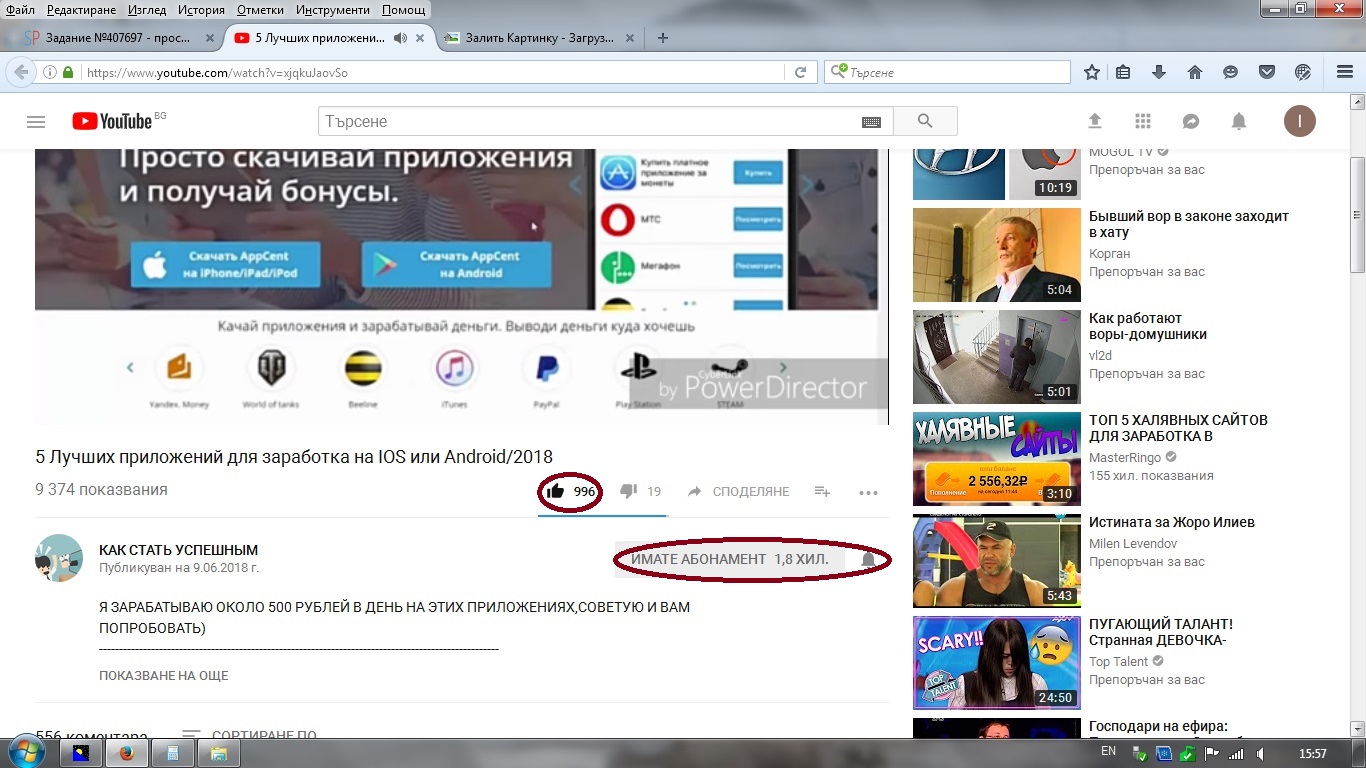The width and height of the screenshot is (1366, 768).
Task: Go to Firefox home page icon
Action: (1194, 72)
